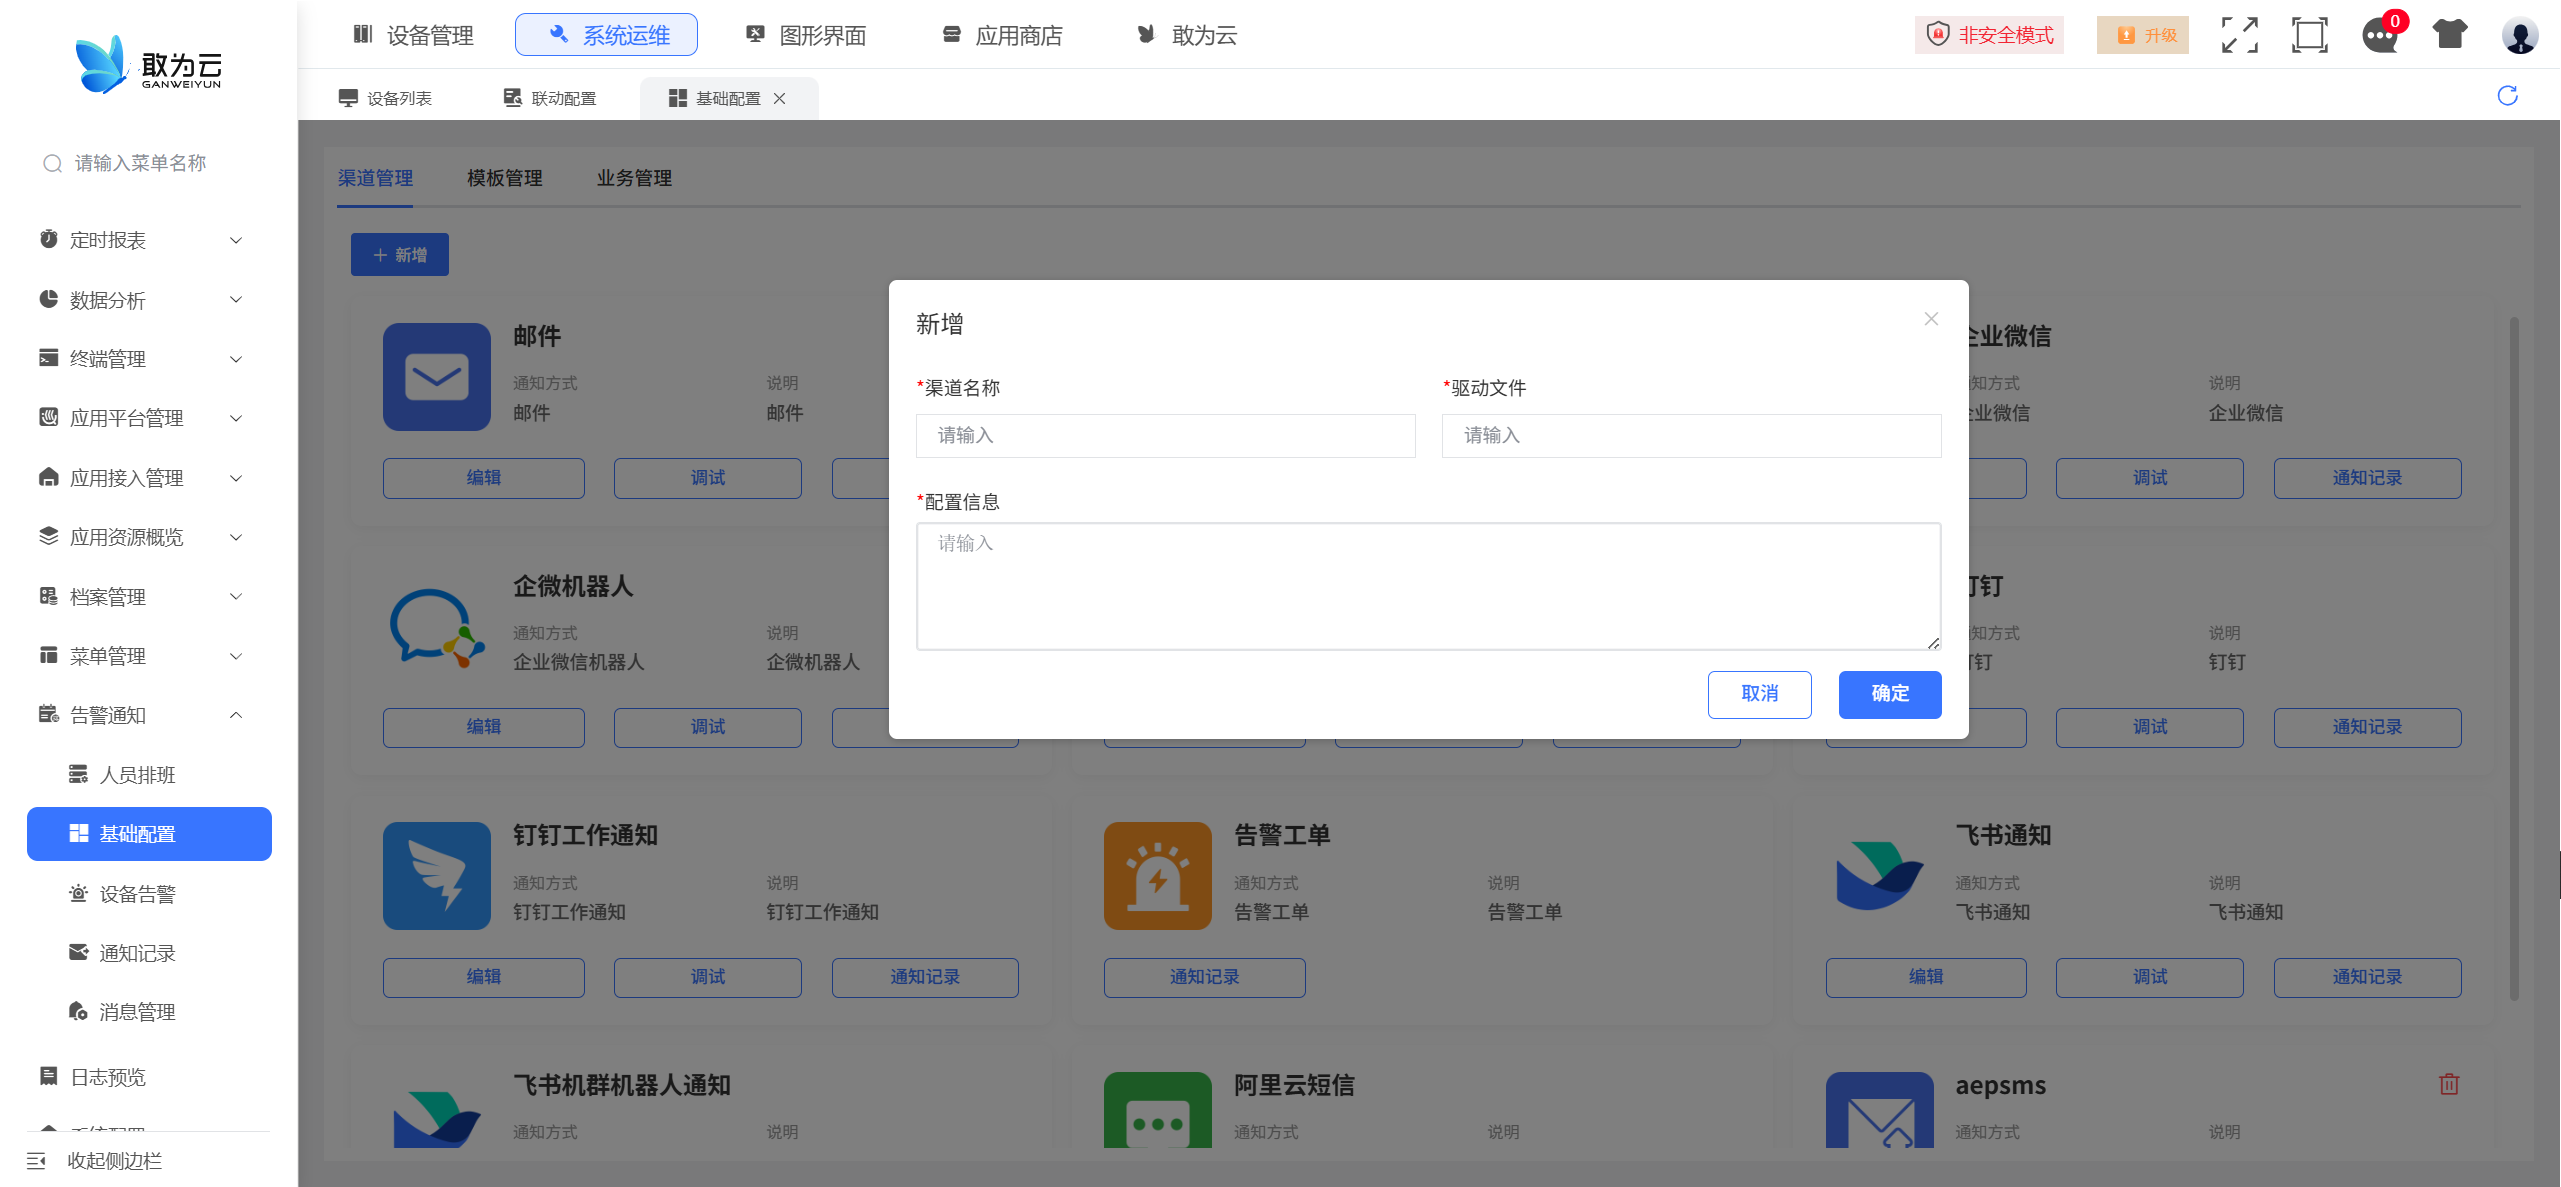
Task: Close the 新增 dialog with X
Action: [1931, 319]
